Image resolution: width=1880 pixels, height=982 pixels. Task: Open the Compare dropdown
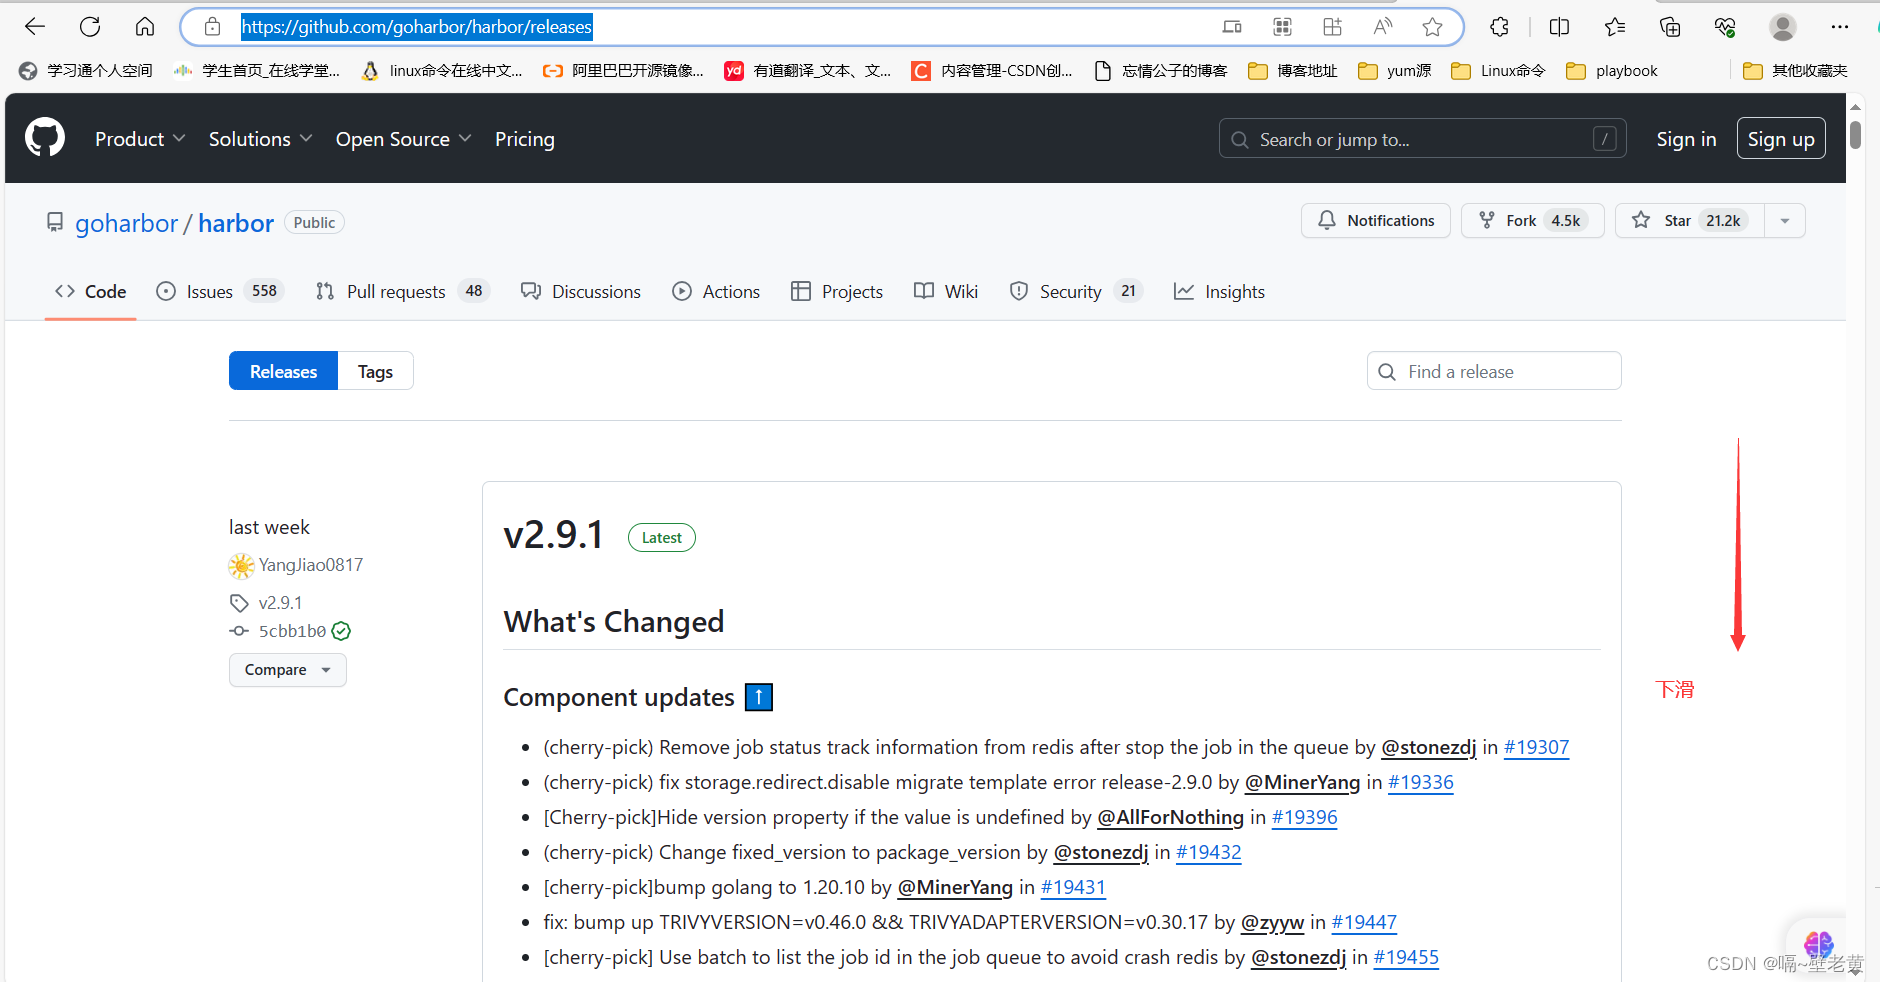coord(288,670)
